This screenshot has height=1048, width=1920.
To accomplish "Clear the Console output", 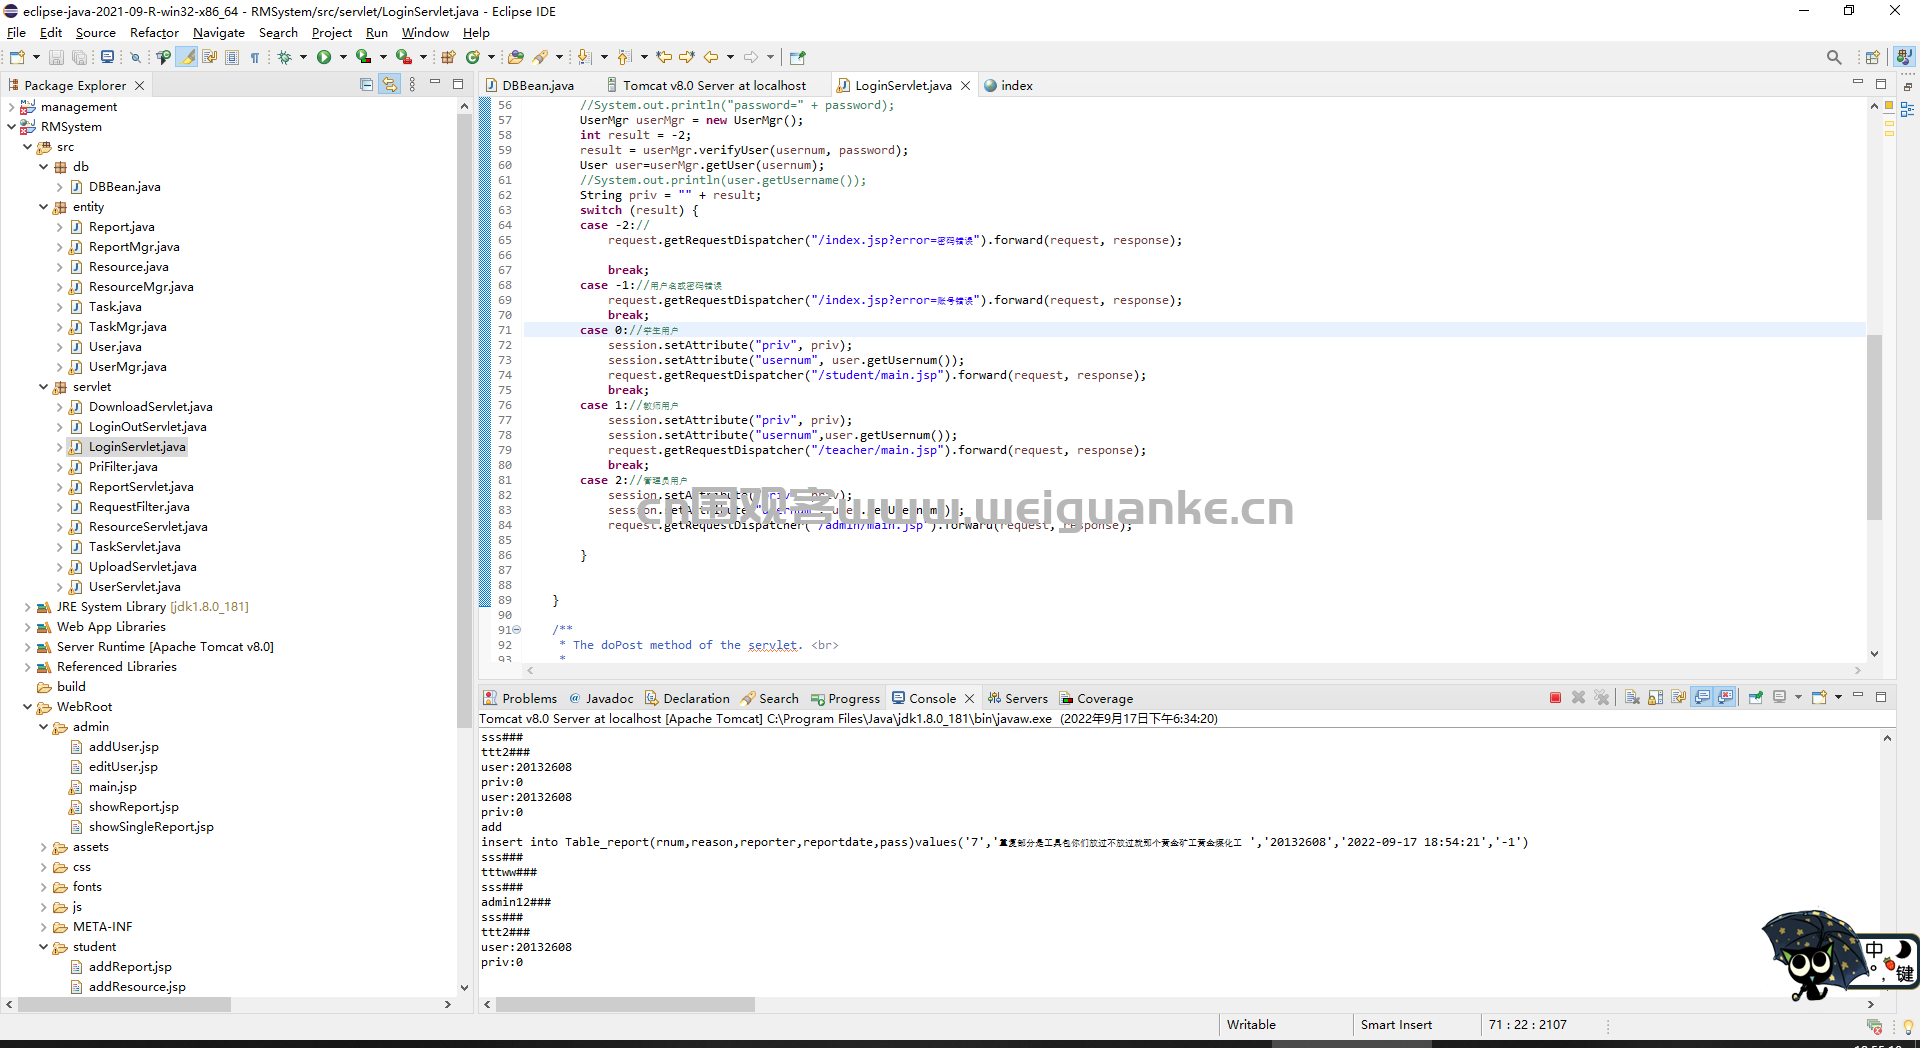I will (x=1632, y=698).
